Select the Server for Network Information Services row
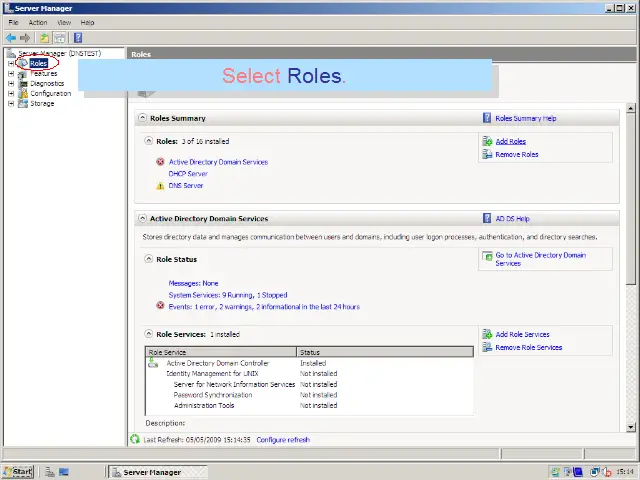The width and height of the screenshot is (640, 480). coord(309,384)
